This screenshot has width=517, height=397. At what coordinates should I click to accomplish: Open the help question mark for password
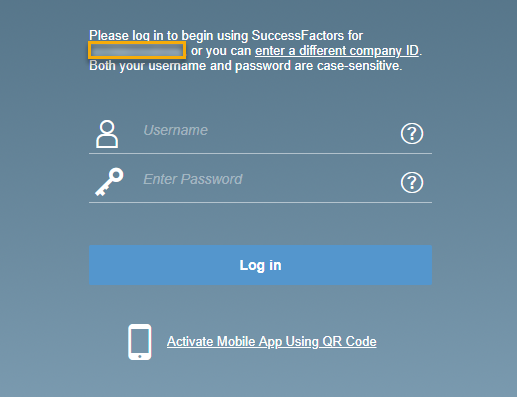pos(412,182)
